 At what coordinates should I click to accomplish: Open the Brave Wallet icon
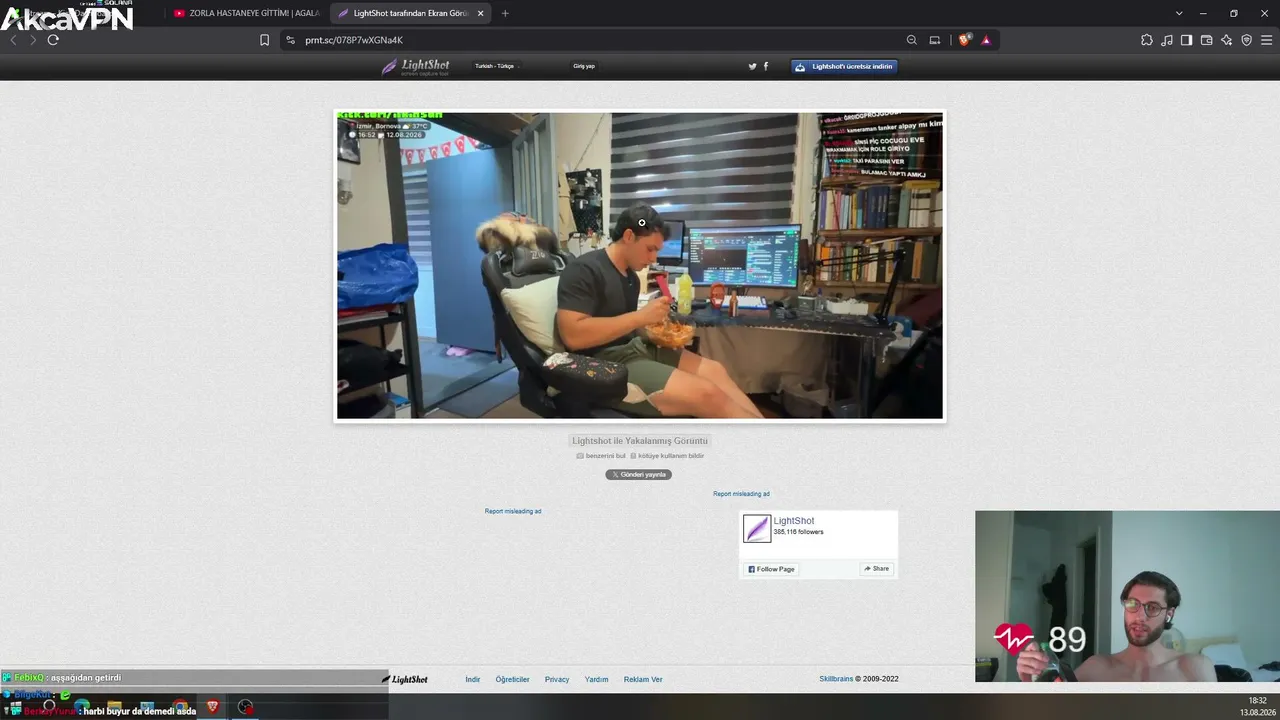pos(1206,40)
